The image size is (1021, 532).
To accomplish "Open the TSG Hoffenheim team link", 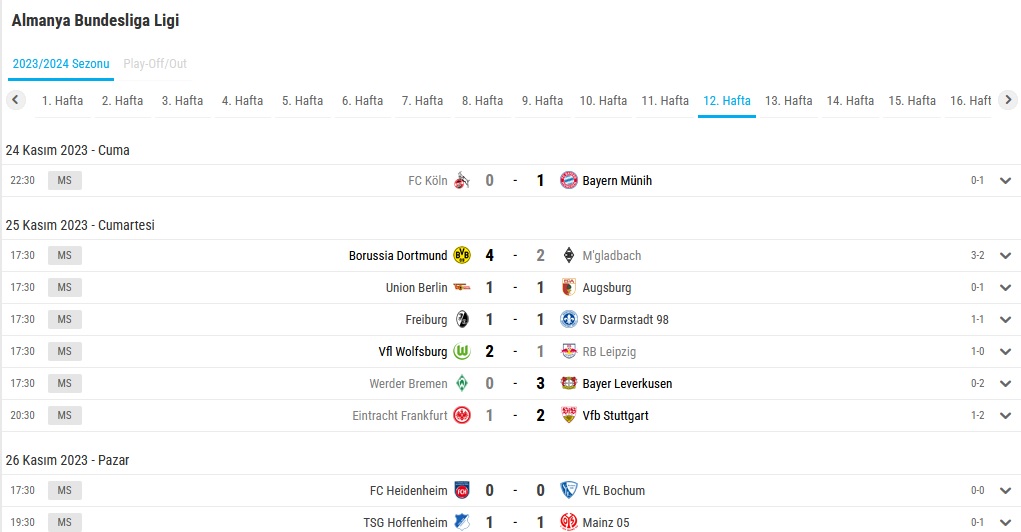I will click(x=405, y=522).
